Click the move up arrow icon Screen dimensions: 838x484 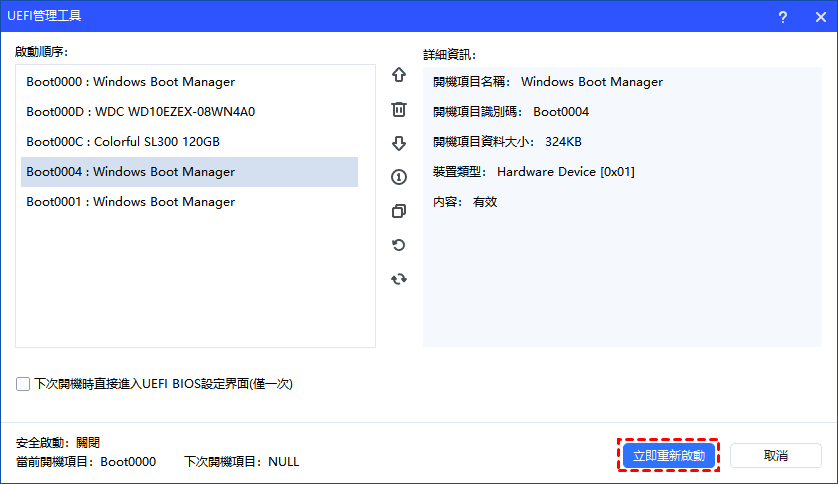coord(399,75)
